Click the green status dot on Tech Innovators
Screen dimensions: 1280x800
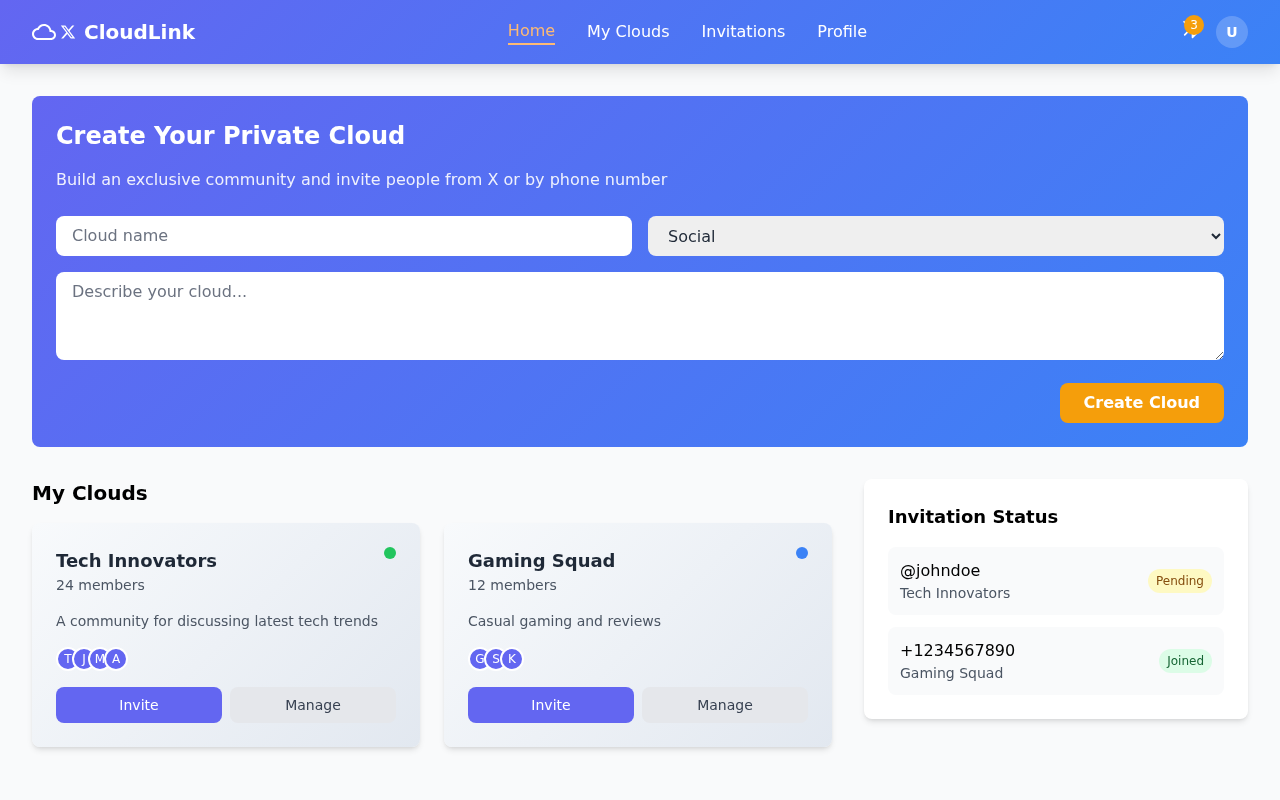click(391, 552)
